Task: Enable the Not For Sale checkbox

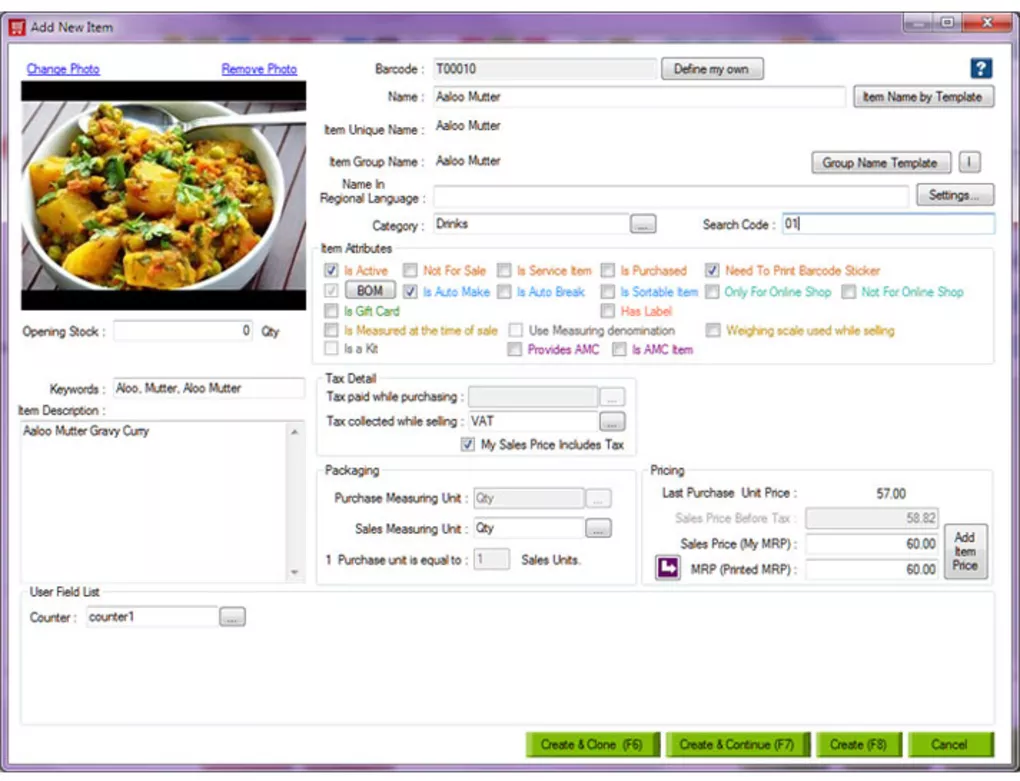Action: tap(410, 271)
